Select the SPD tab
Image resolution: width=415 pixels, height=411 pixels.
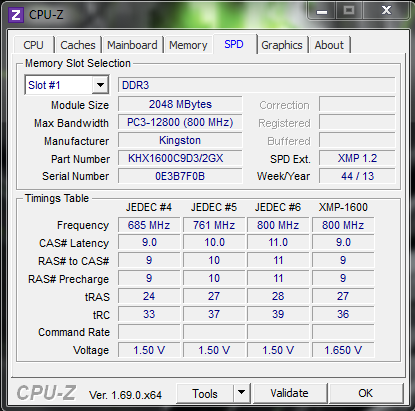pyautogui.click(x=234, y=44)
